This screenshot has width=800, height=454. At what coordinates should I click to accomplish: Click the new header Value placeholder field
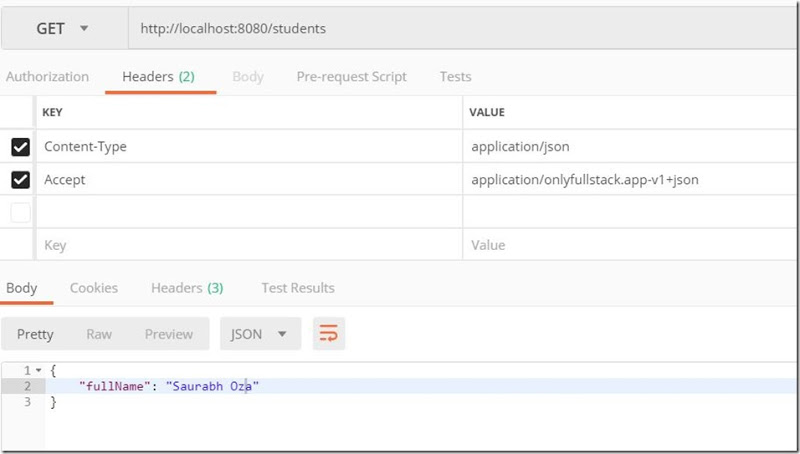point(631,245)
